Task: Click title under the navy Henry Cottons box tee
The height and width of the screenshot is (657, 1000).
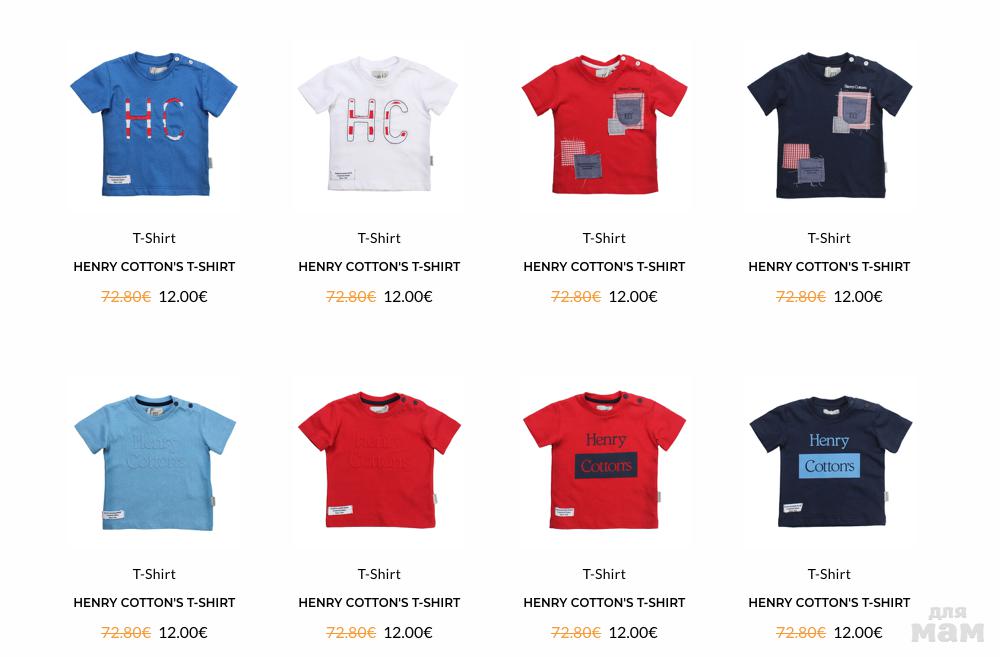Action: coord(829,603)
